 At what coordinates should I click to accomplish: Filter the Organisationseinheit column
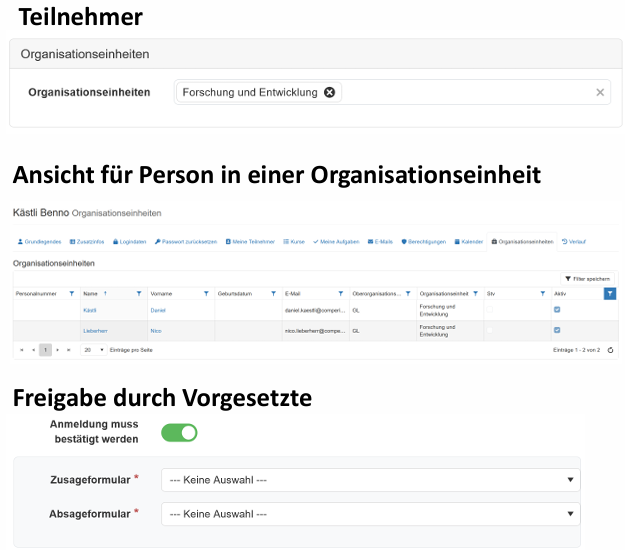[x=476, y=294]
